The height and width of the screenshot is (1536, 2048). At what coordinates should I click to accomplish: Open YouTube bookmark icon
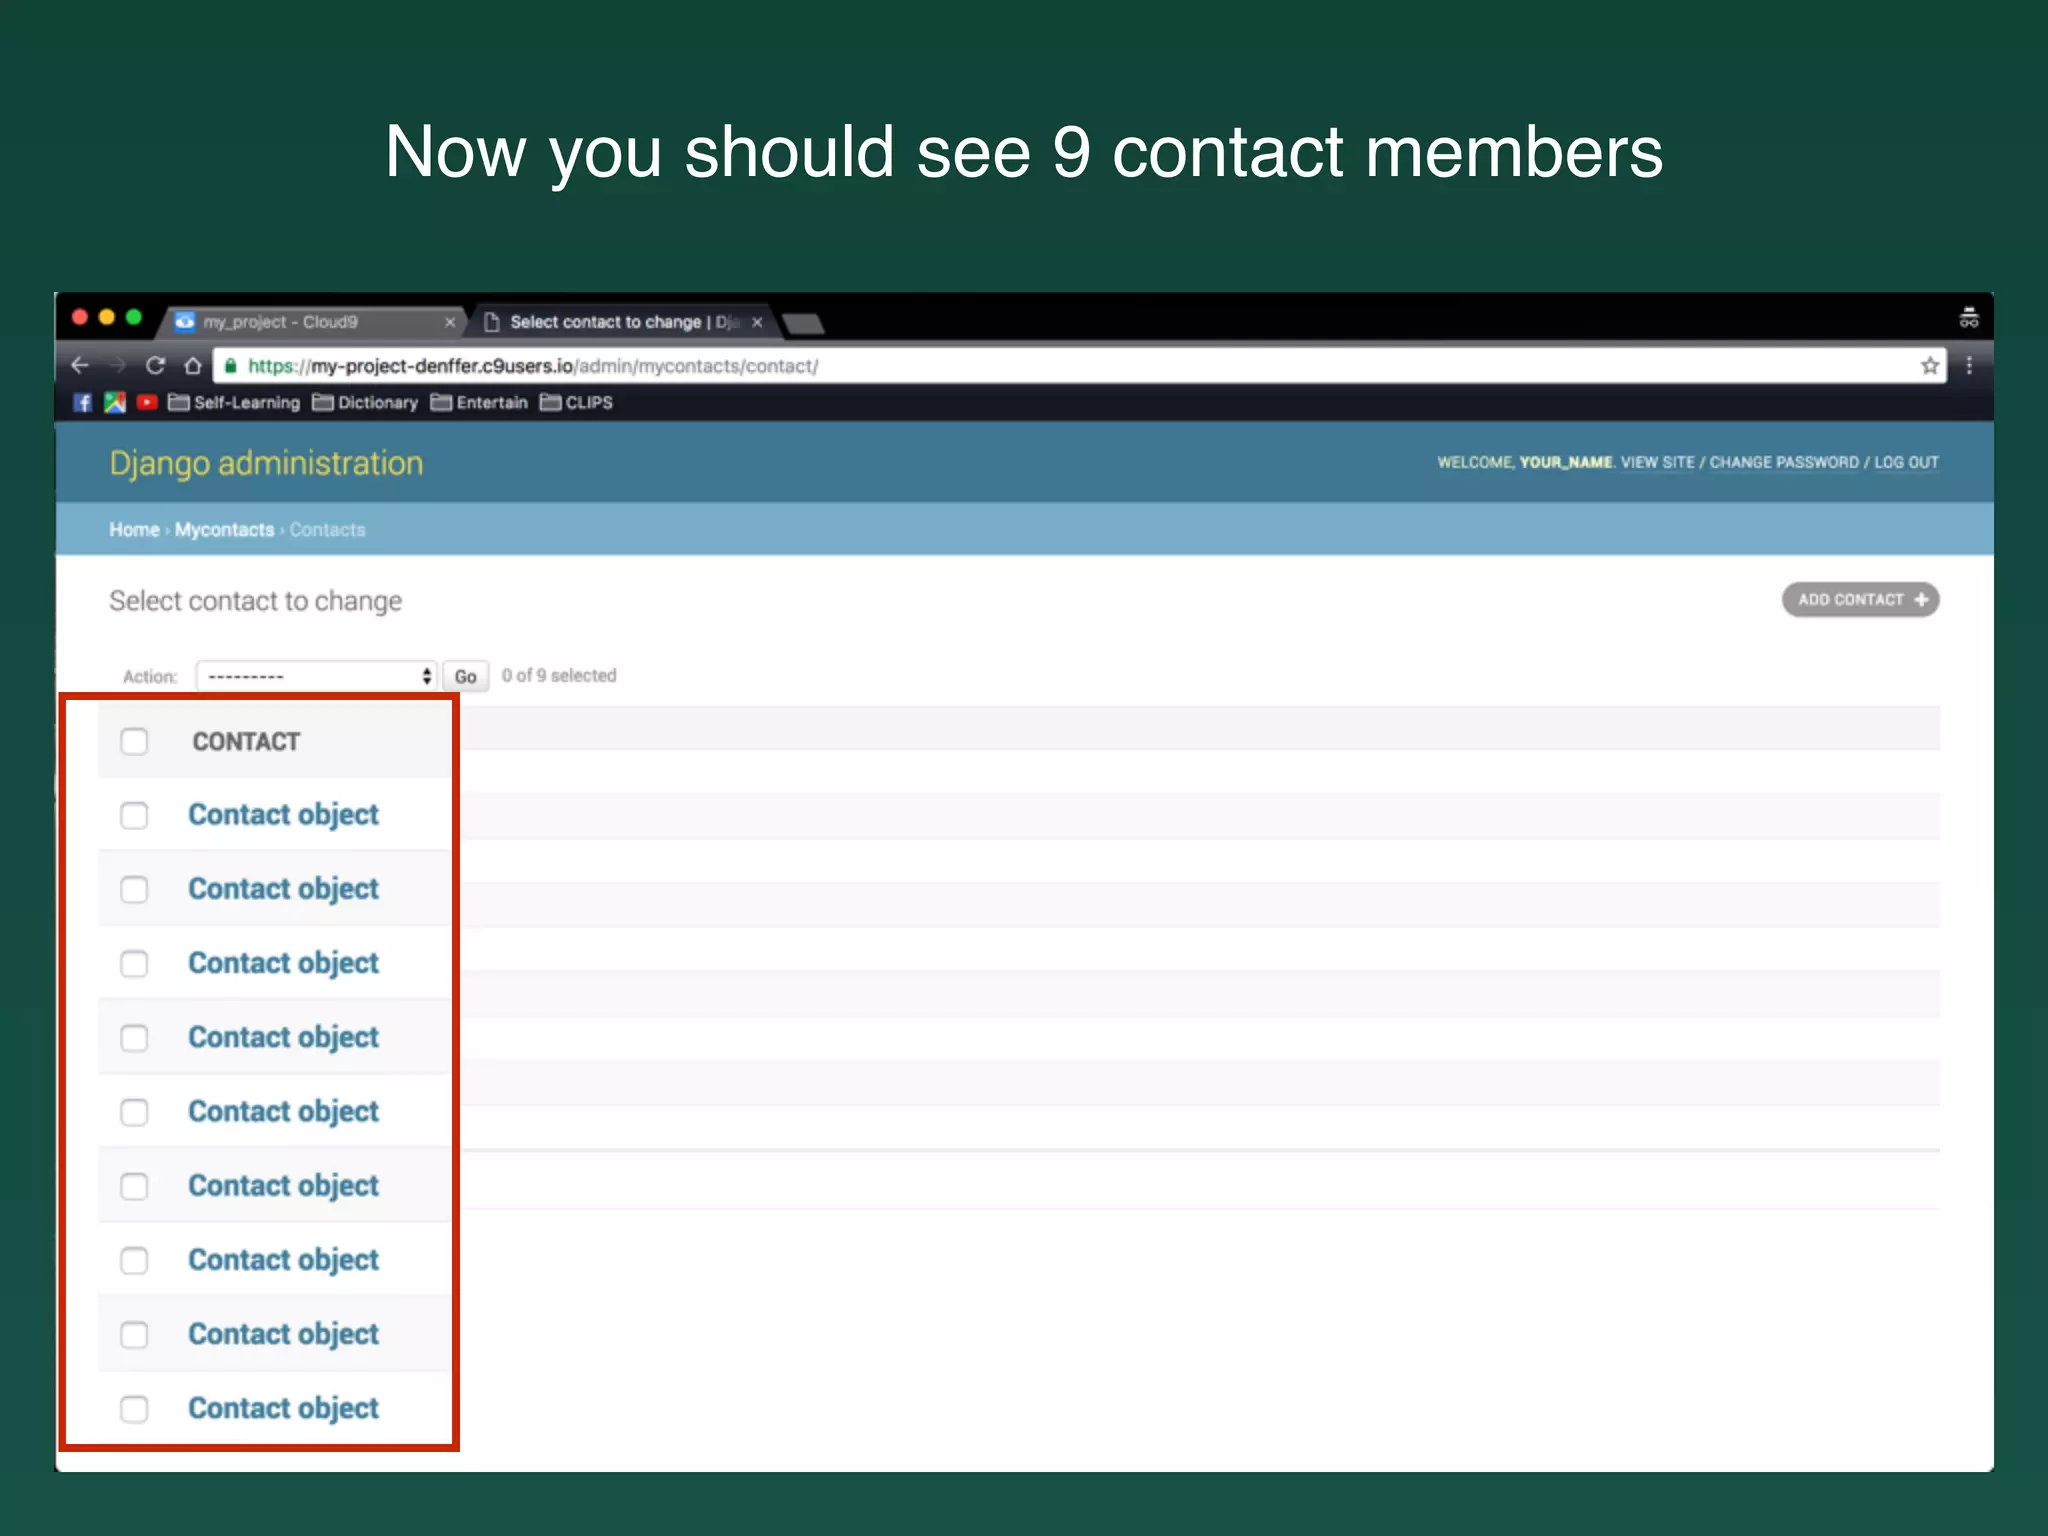coord(147,402)
